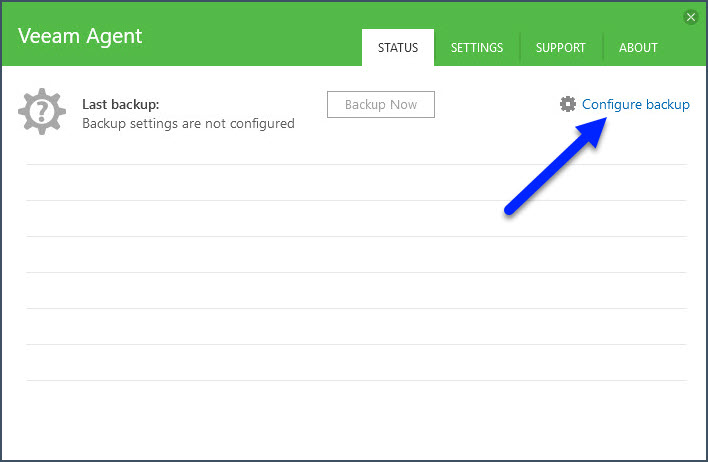Viewport: 708px width, 462px height.
Task: Select the 'Last backup:' label
Action: 121,104
